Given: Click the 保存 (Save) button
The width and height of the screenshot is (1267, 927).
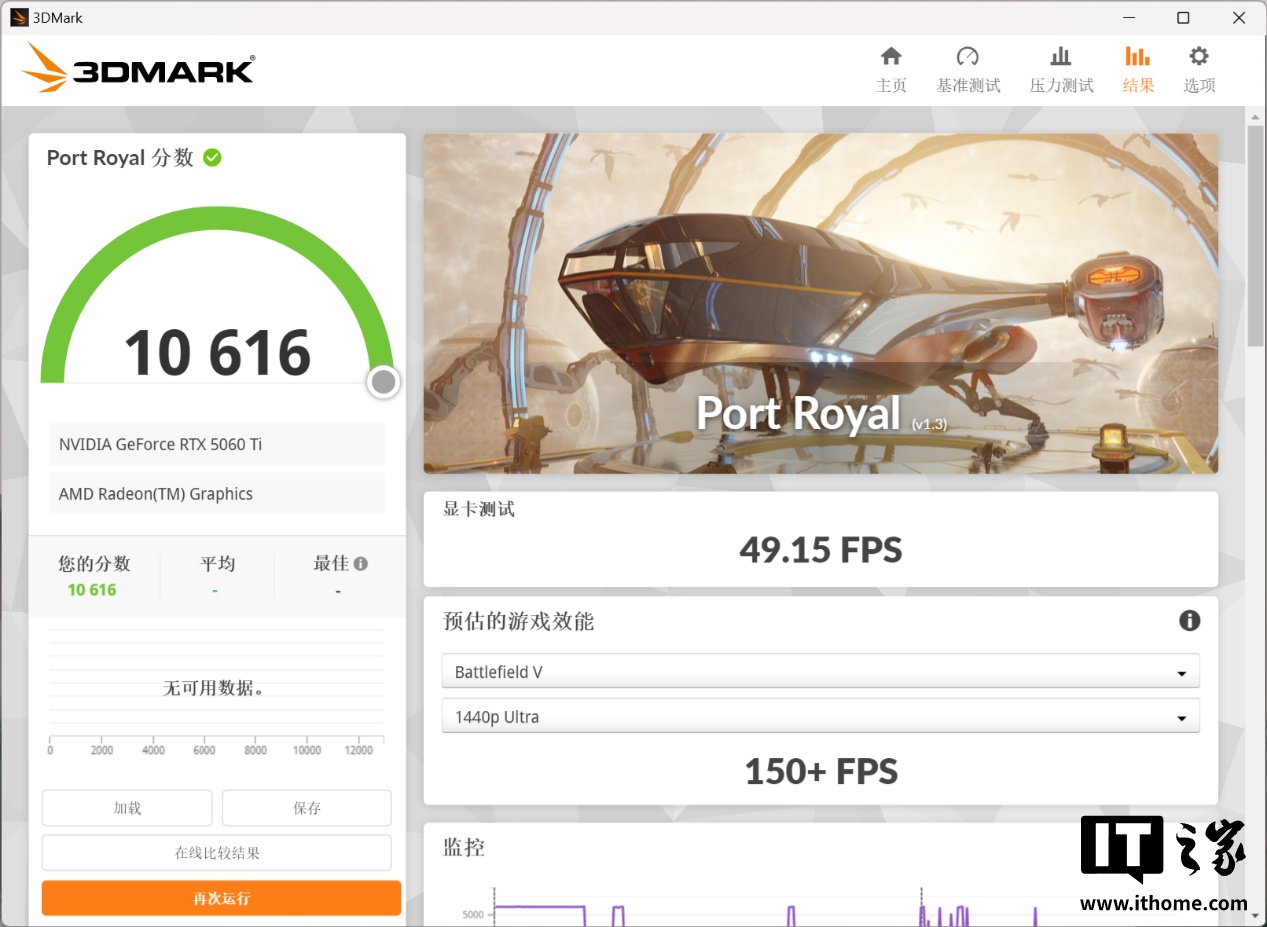Looking at the screenshot, I should (x=307, y=808).
